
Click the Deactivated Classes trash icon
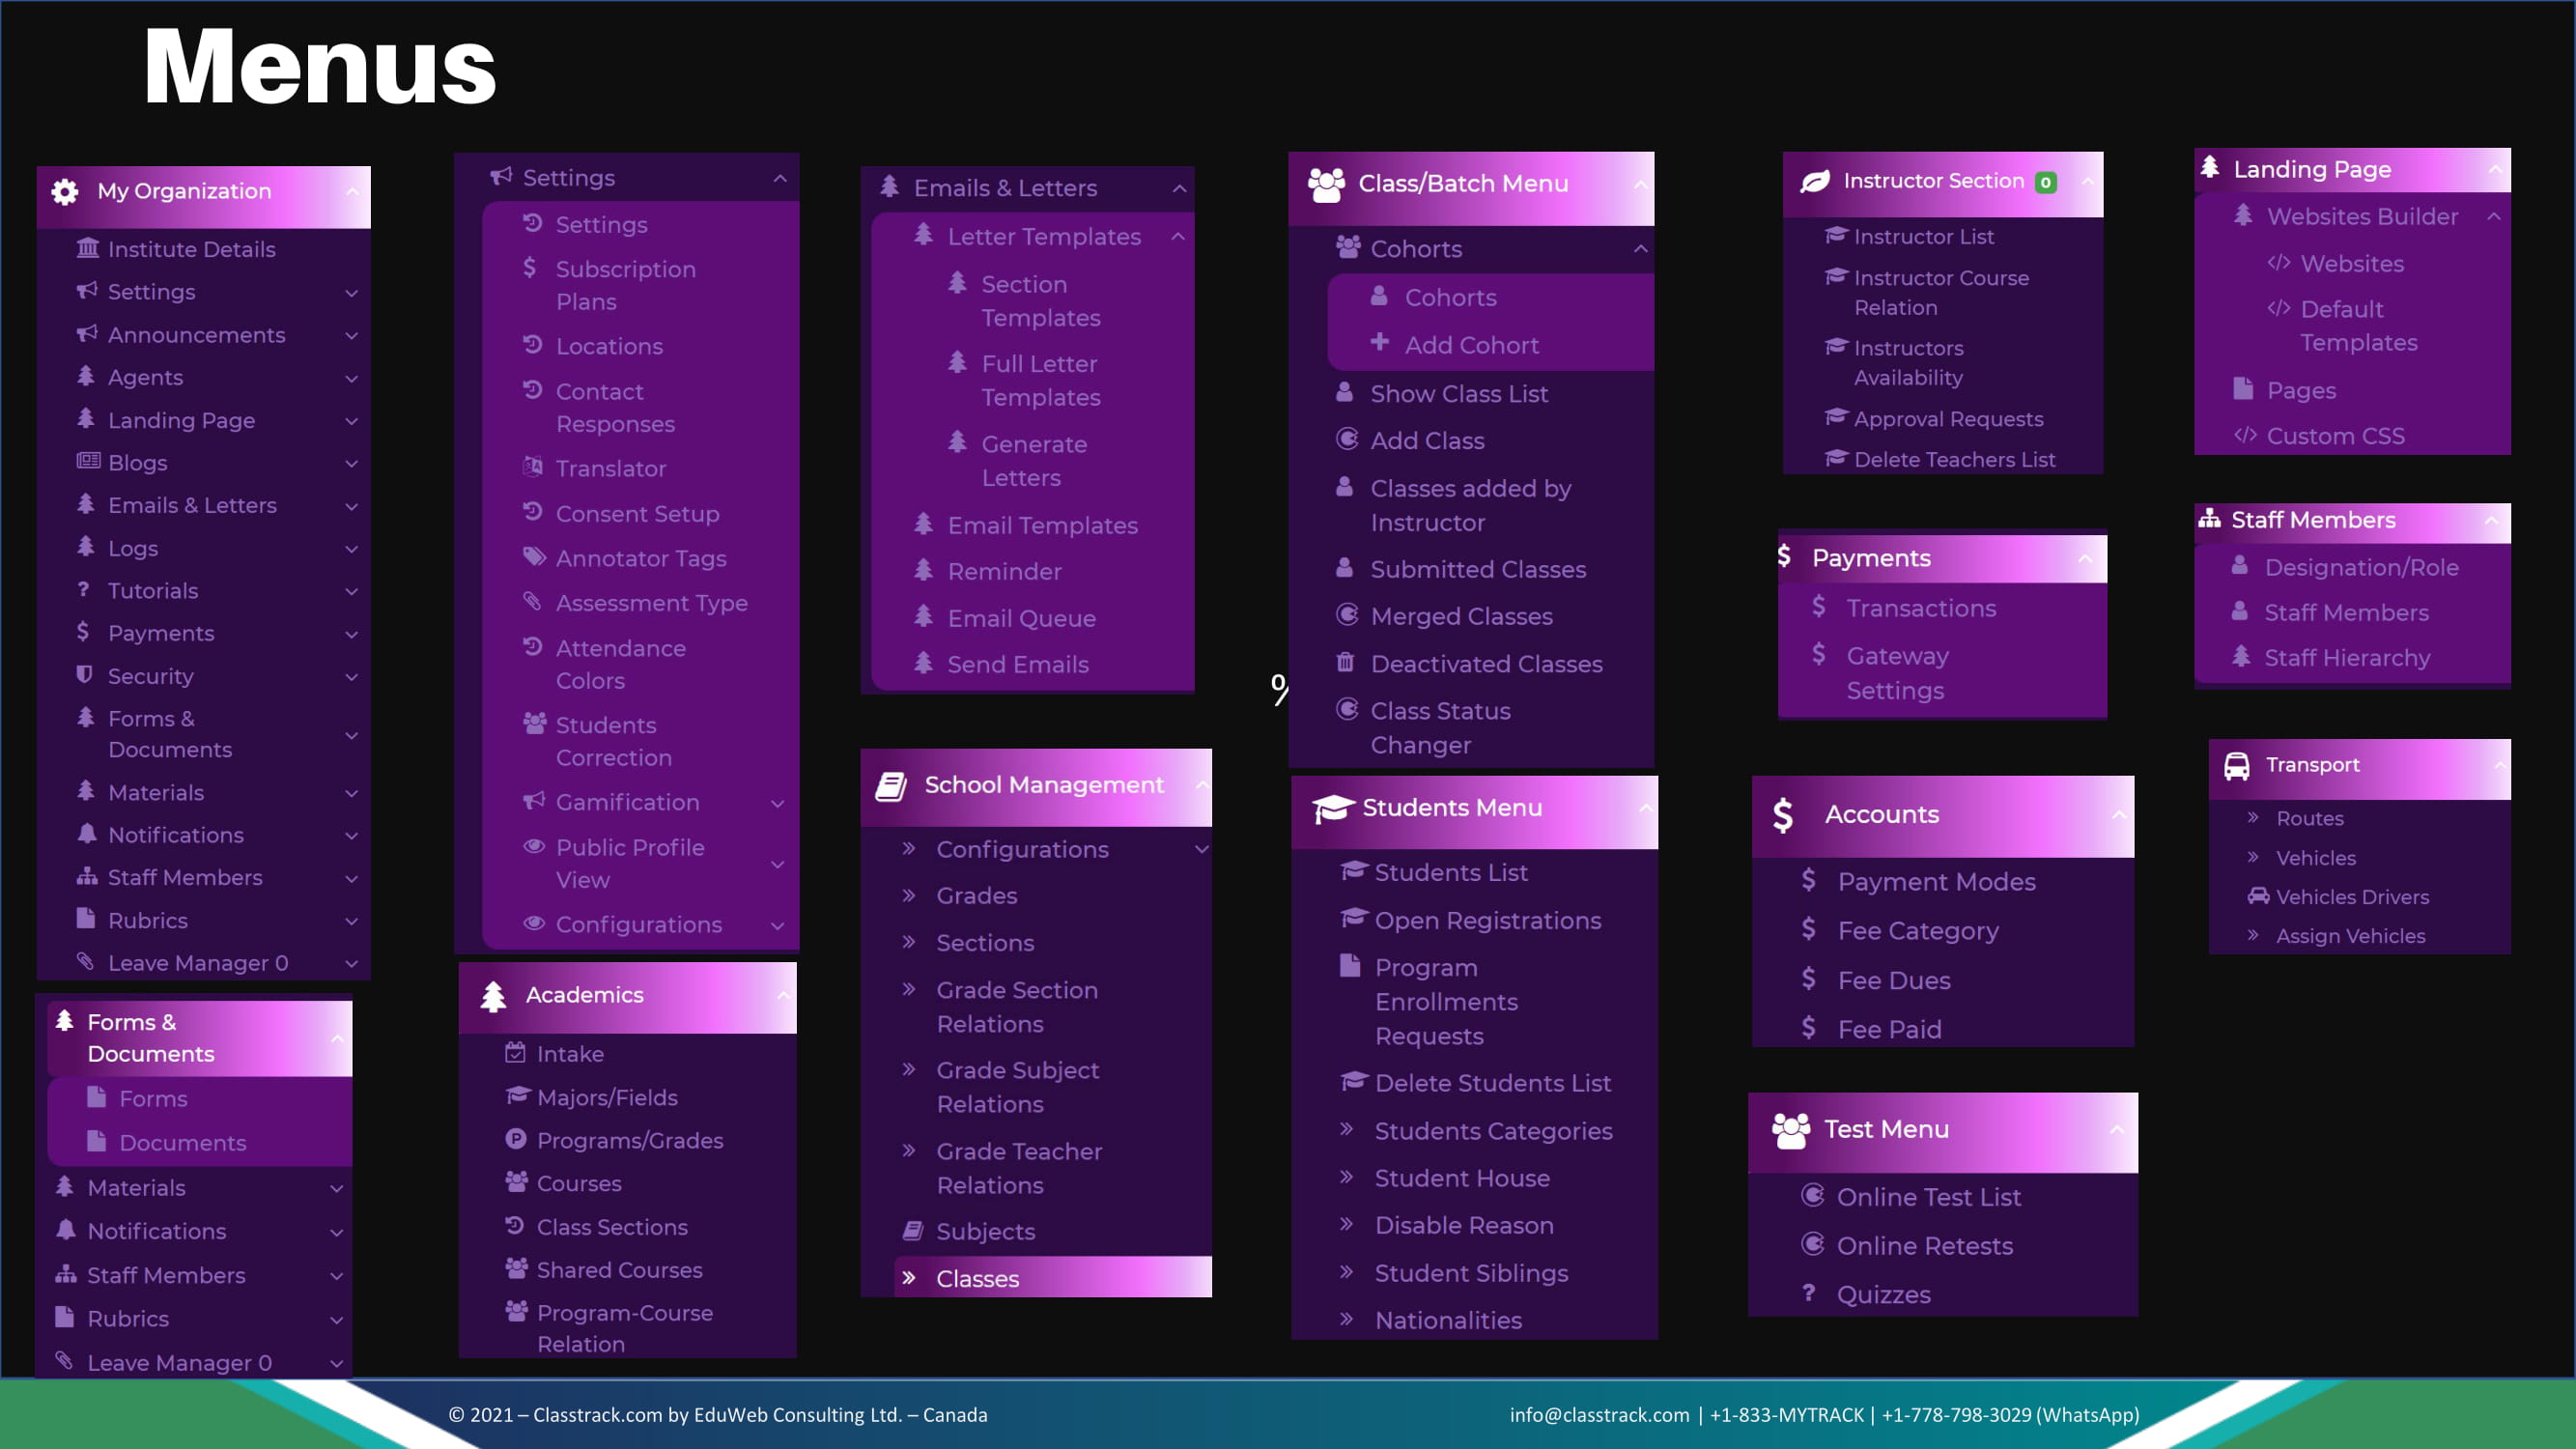1346,663
